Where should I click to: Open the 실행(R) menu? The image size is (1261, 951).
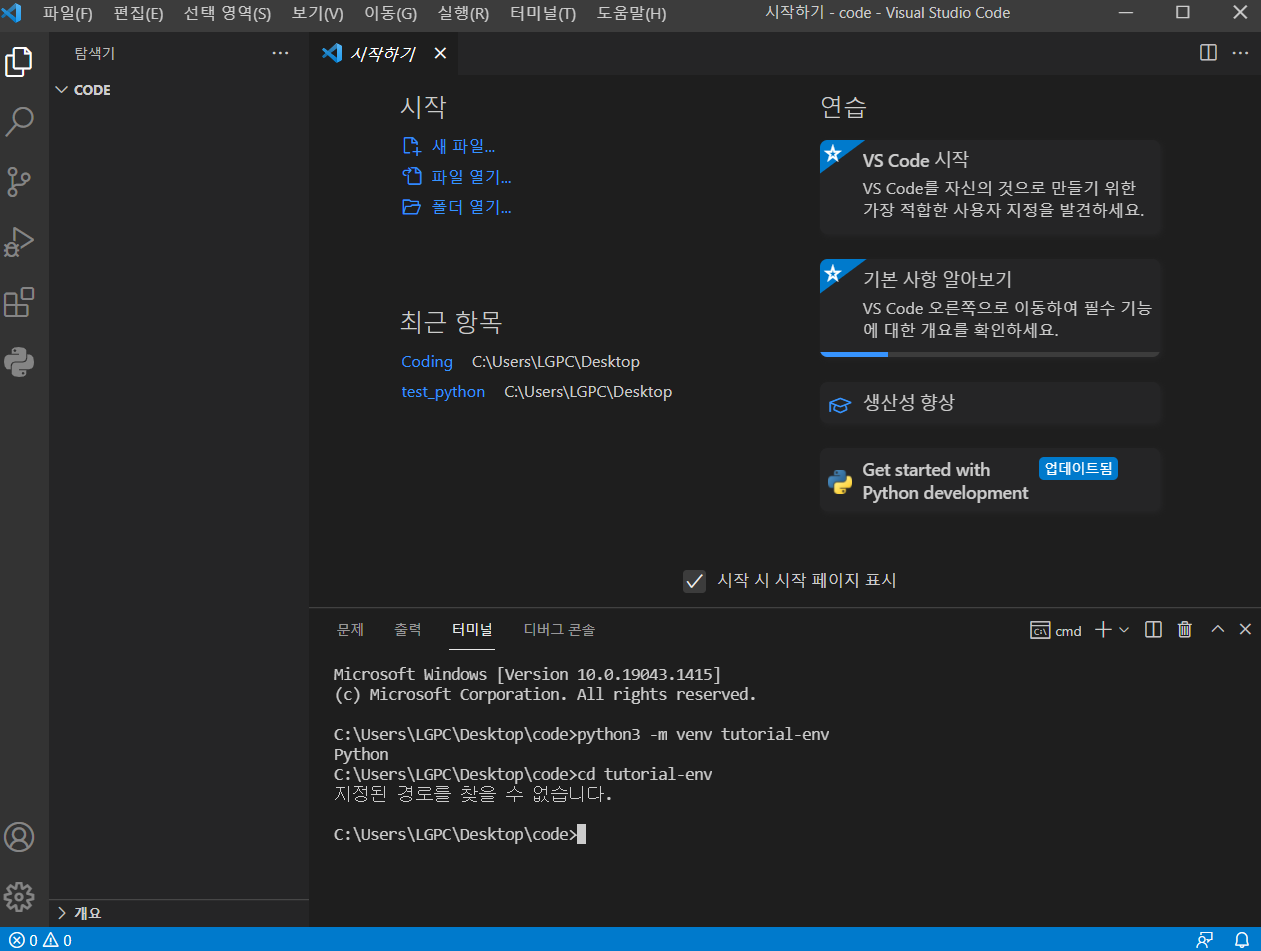tap(463, 13)
